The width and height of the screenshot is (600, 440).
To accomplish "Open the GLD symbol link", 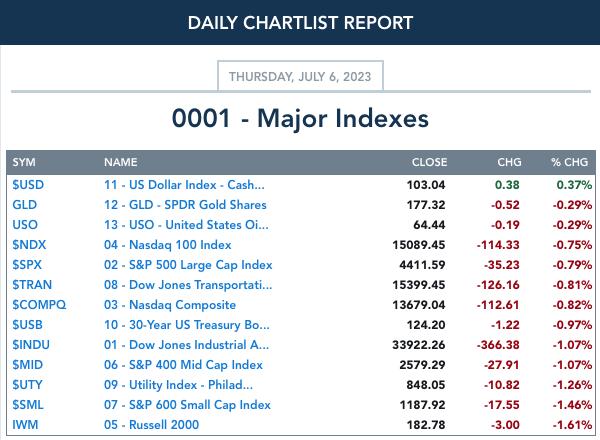I will pyautogui.click(x=24, y=205).
